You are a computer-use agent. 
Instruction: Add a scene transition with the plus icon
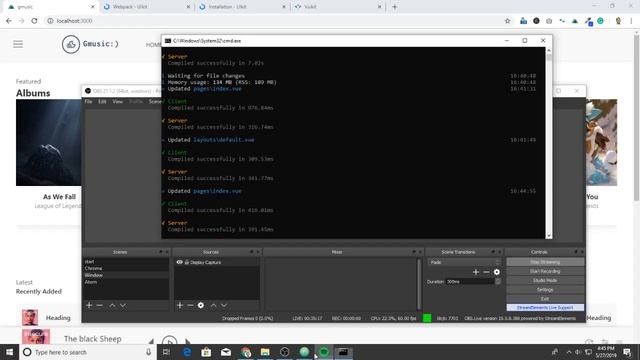476,272
